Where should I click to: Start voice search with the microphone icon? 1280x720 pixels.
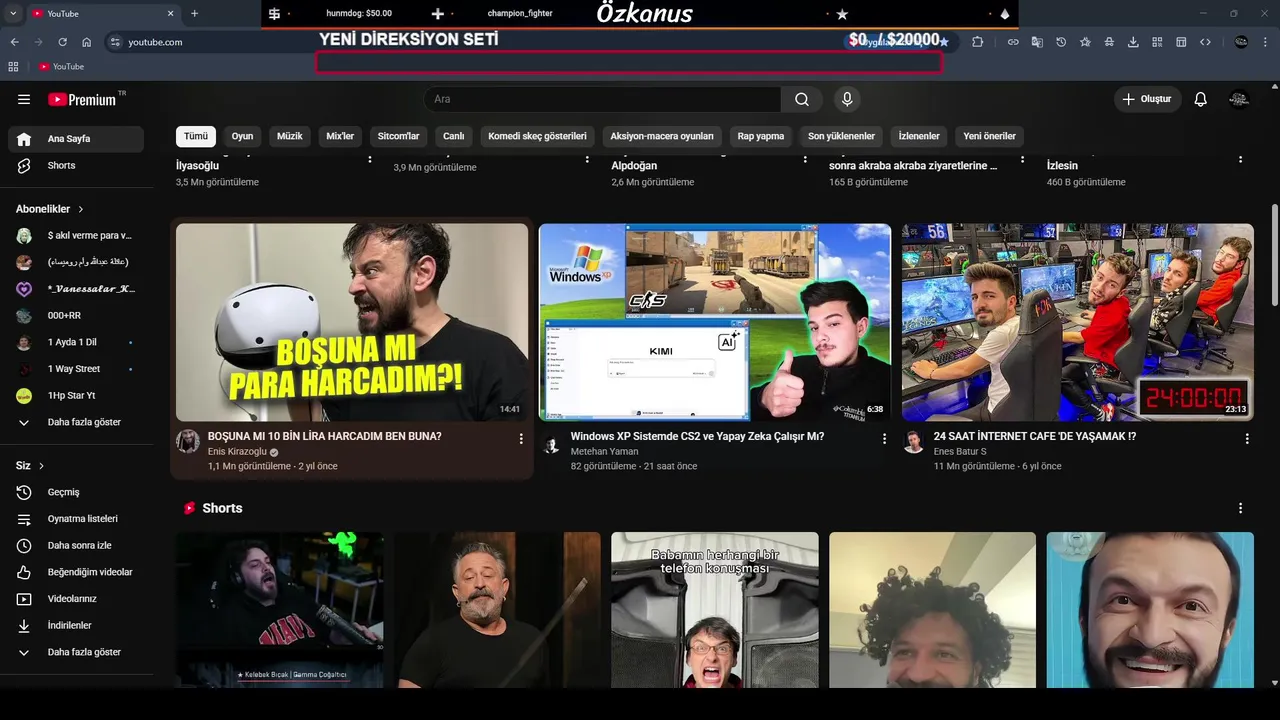[847, 99]
